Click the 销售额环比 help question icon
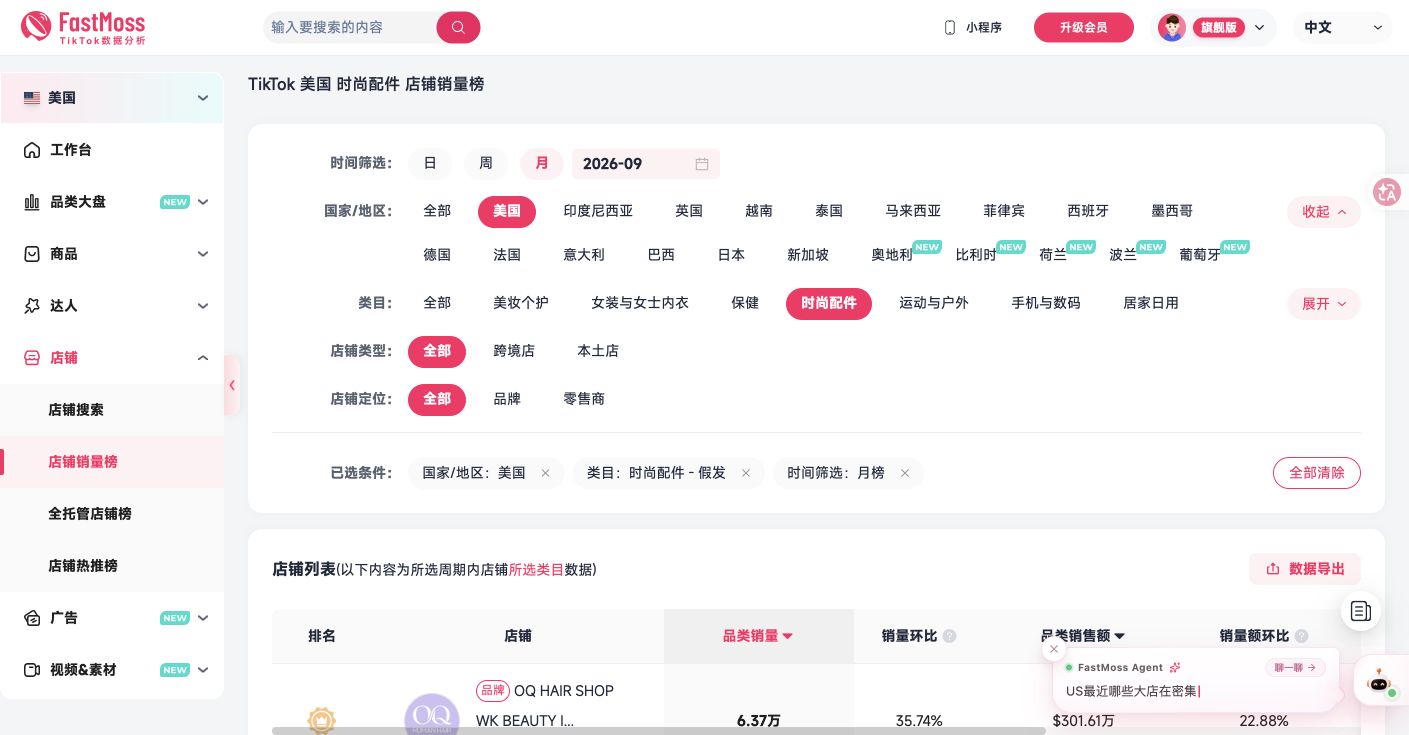 (x=1300, y=636)
